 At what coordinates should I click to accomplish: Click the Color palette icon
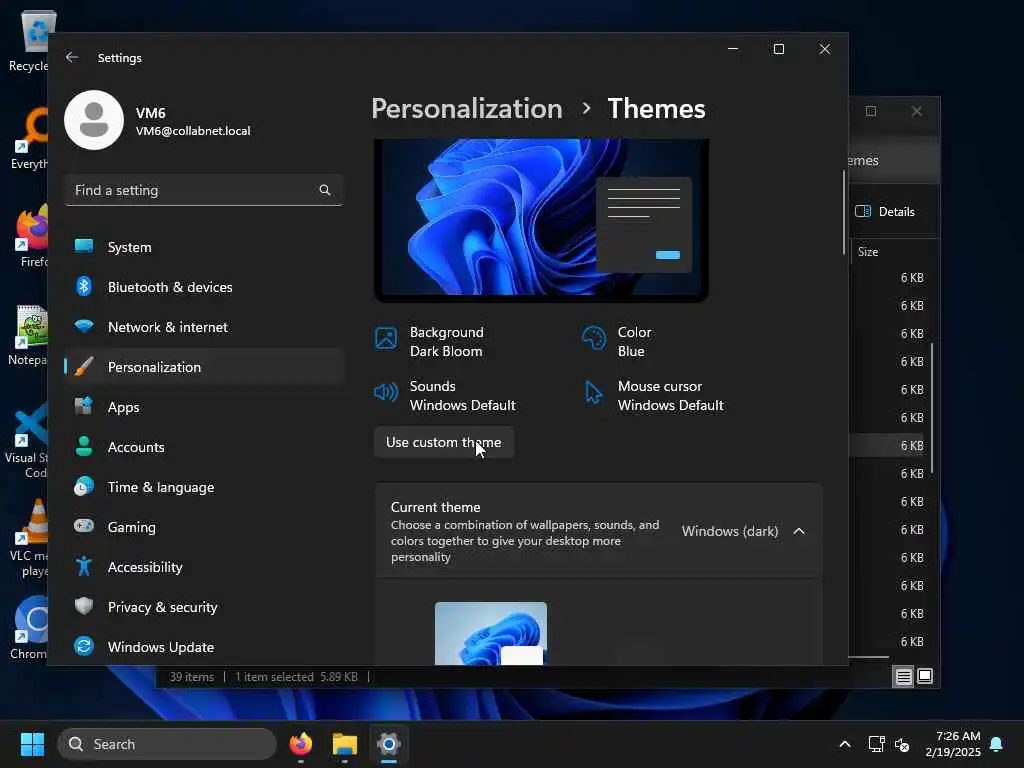tap(594, 338)
